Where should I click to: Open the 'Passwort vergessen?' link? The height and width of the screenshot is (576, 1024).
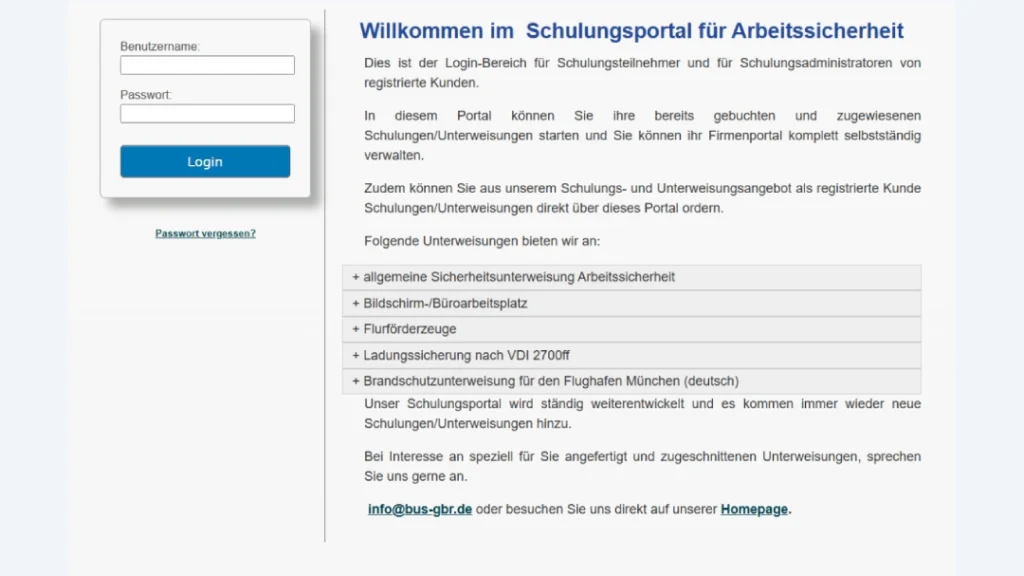[205, 233]
